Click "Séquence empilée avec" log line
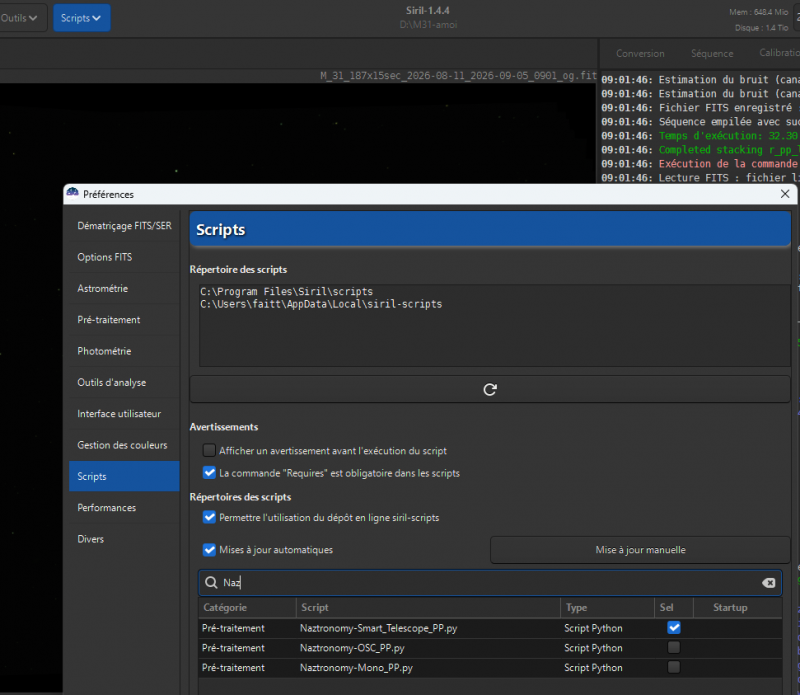The image size is (800, 695). click(x=699, y=121)
